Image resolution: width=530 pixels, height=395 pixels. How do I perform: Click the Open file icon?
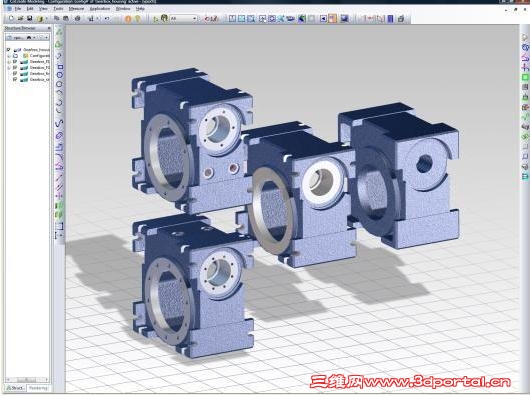coord(20,19)
